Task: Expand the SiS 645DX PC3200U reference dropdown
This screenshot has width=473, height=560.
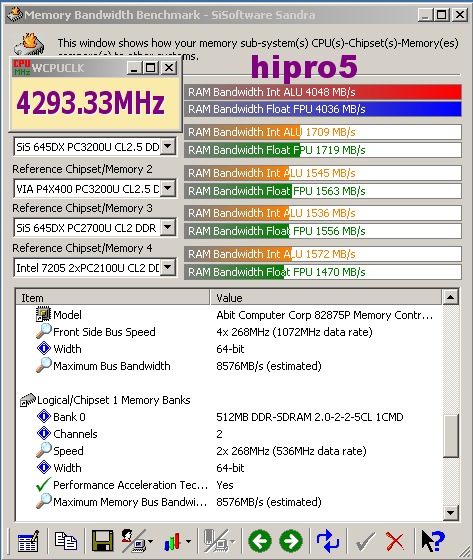Action: [168, 146]
